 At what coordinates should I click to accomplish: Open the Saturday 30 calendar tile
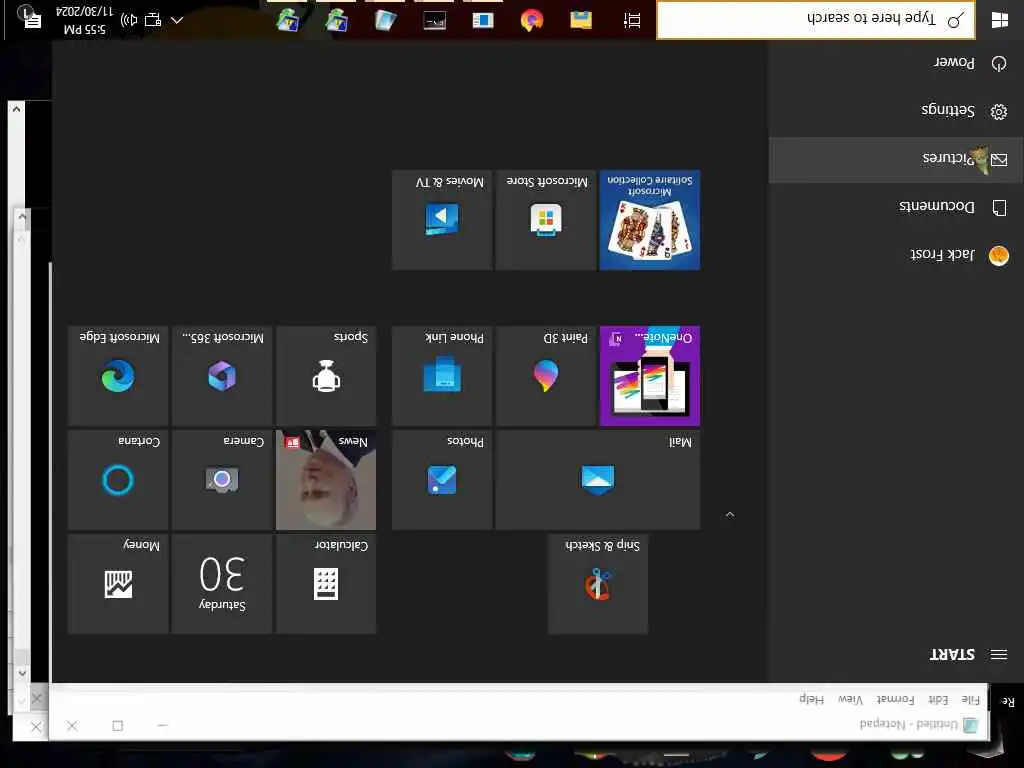coord(222,583)
